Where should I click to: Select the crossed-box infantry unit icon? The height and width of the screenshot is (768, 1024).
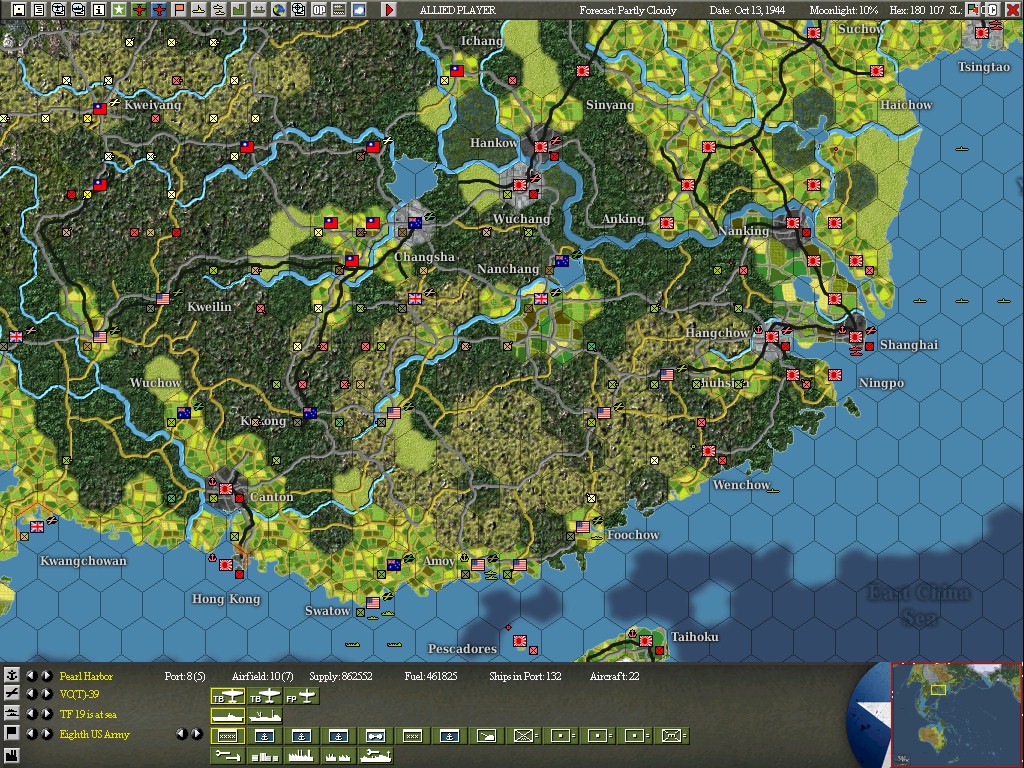(x=523, y=735)
